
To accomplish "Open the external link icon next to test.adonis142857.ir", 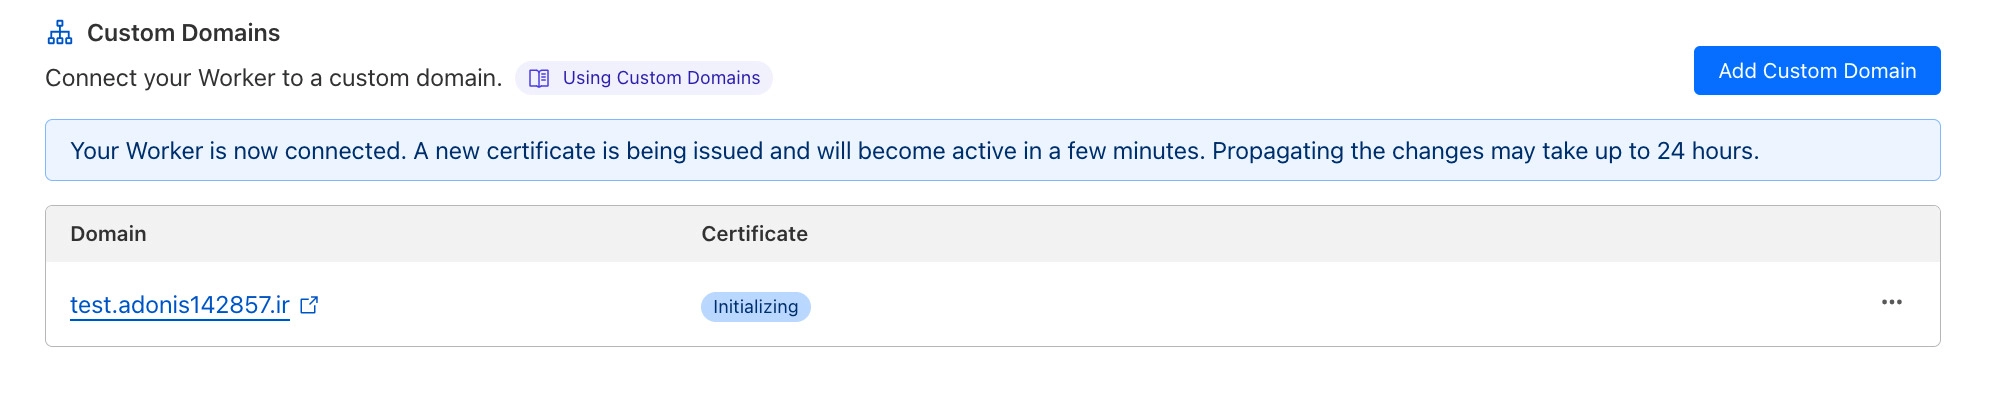I will [x=310, y=305].
